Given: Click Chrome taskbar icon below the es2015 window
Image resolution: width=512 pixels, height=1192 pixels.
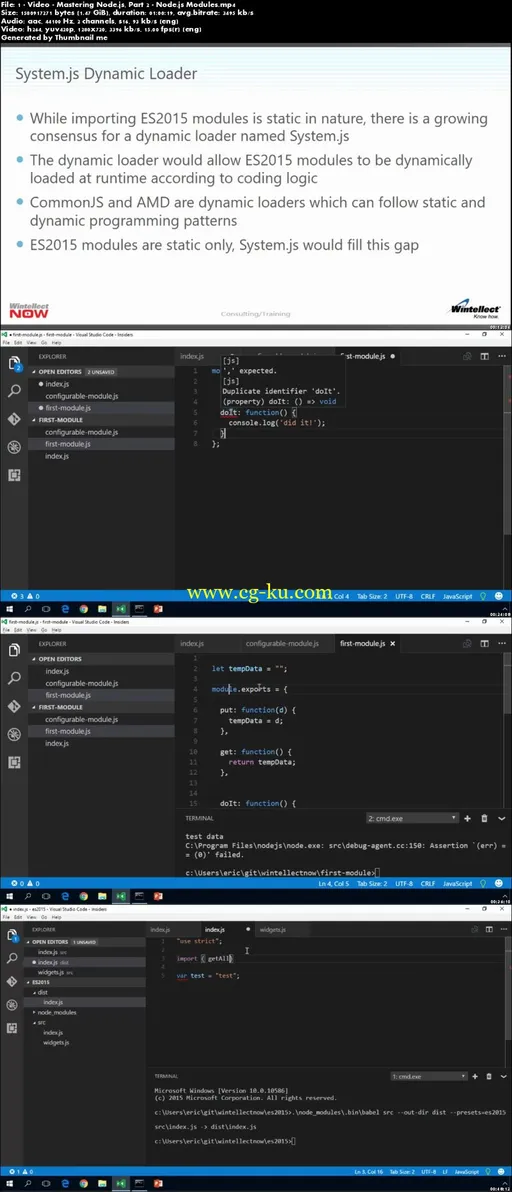Looking at the screenshot, I should coord(83,1184).
